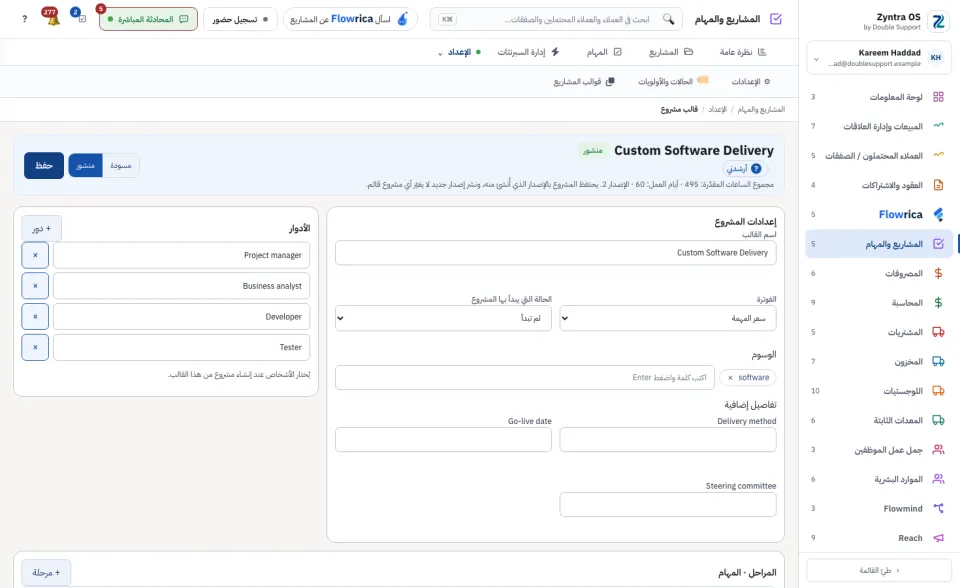Click the question mark help icon in top bar

coord(24,19)
